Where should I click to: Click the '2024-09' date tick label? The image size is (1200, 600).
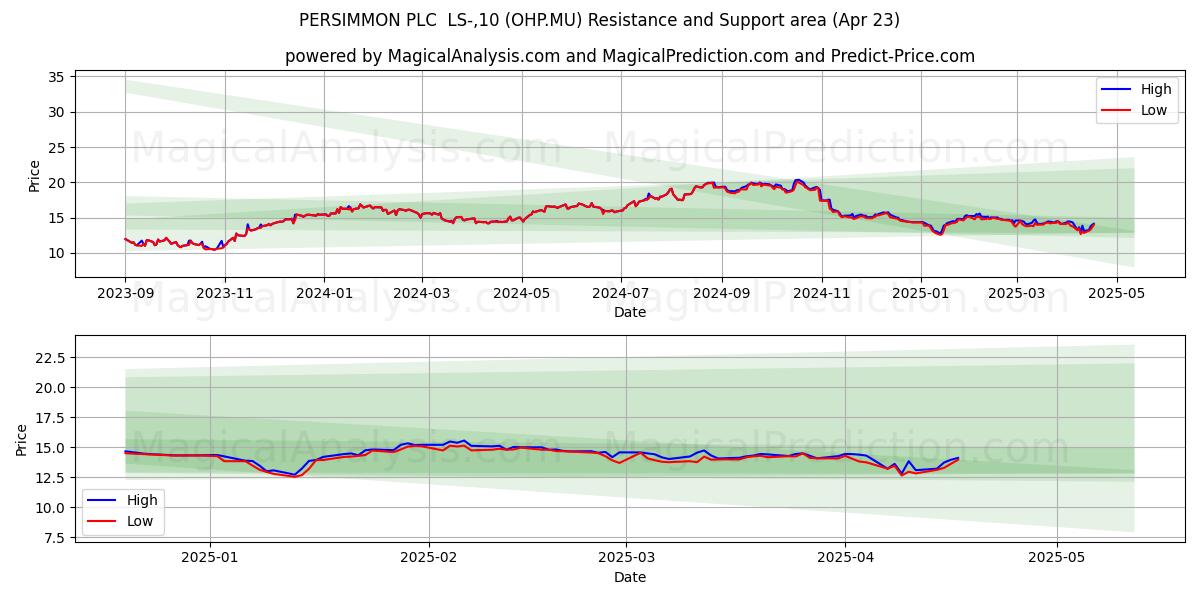[x=721, y=294]
